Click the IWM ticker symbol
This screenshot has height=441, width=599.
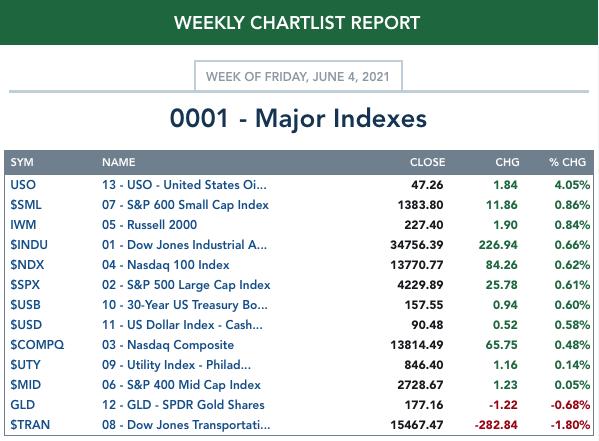[x=23, y=225]
